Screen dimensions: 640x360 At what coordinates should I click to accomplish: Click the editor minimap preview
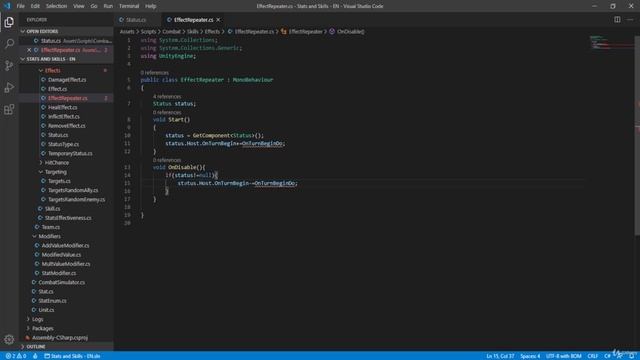click(x=611, y=42)
